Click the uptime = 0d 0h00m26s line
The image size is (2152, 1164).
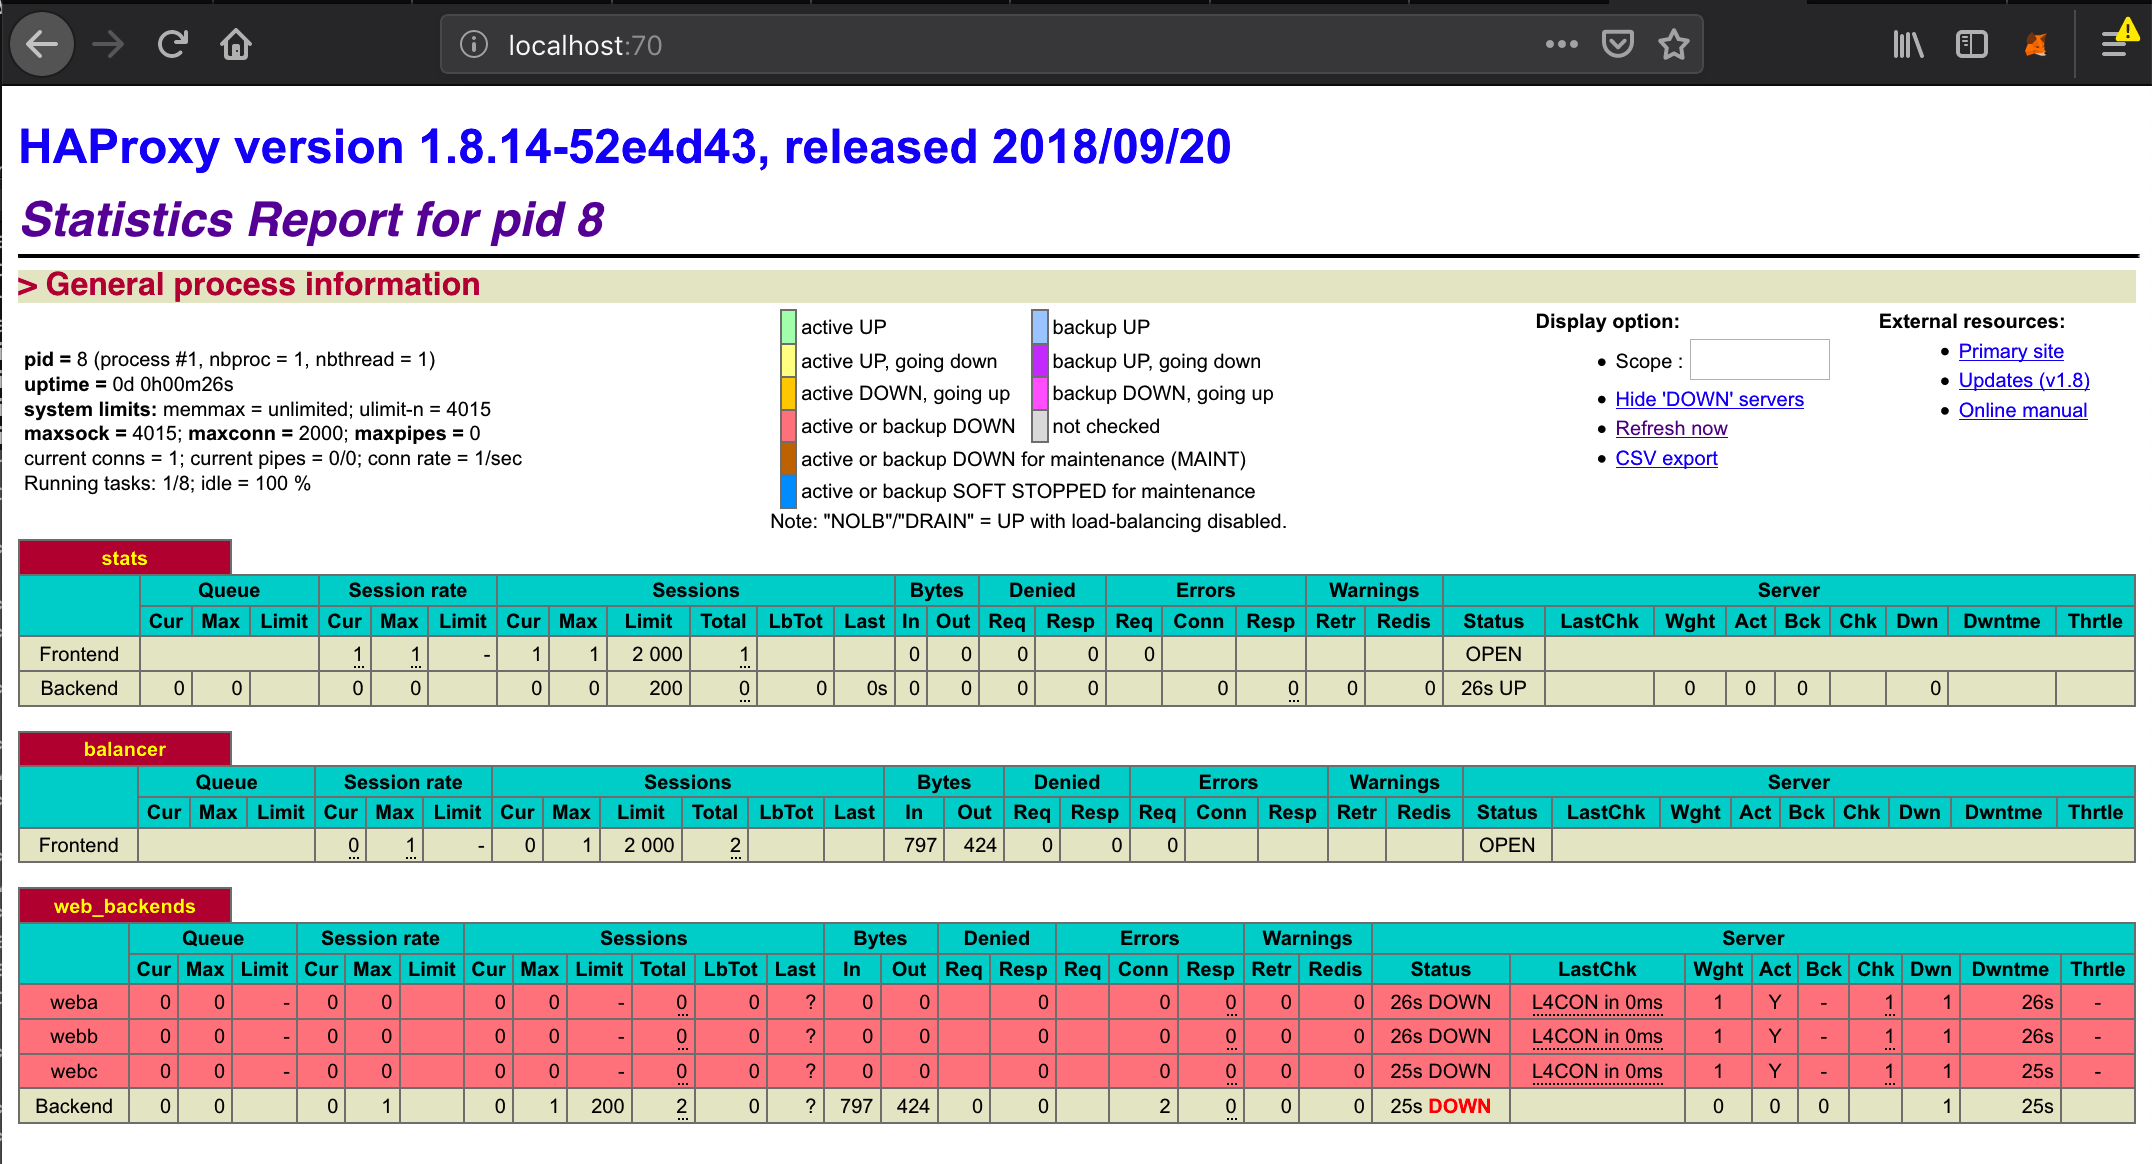pyautogui.click(x=129, y=384)
